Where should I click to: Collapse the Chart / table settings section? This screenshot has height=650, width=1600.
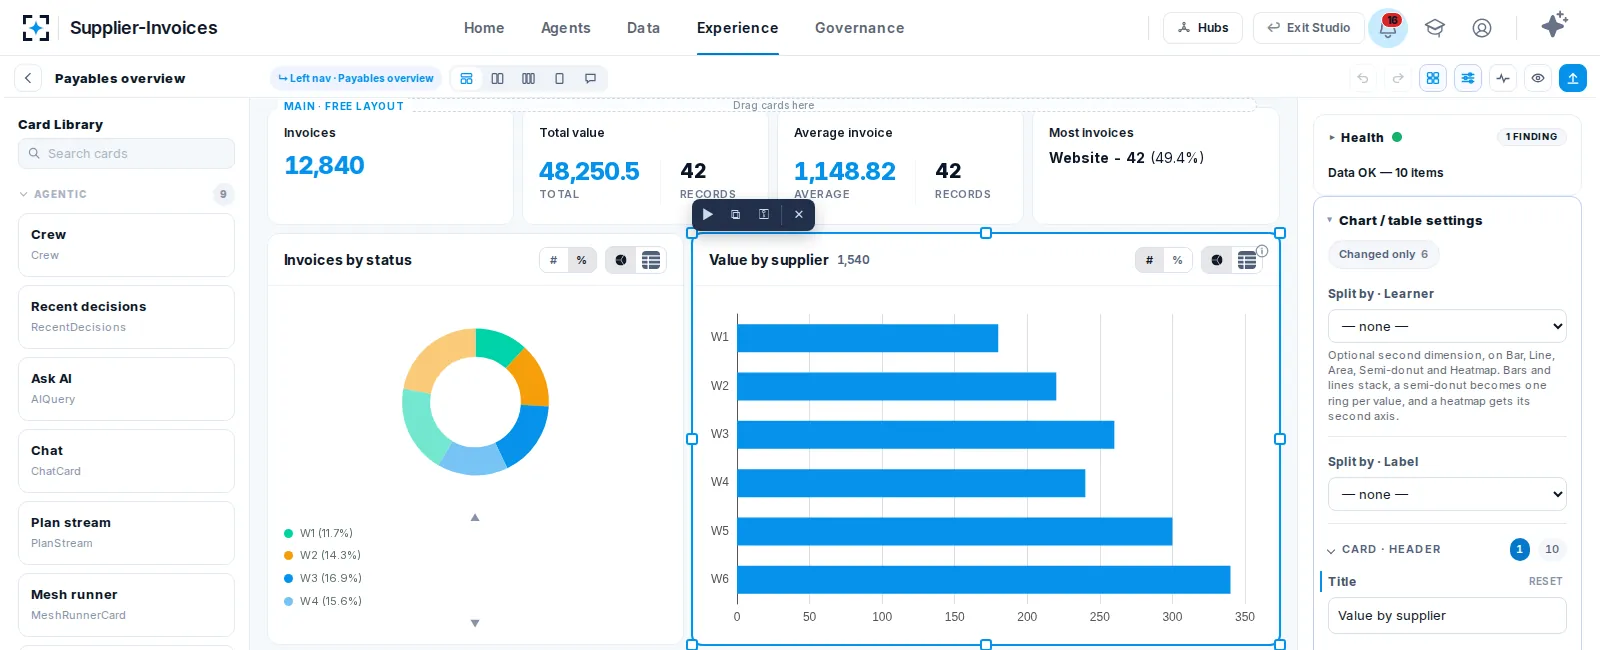click(x=1330, y=220)
